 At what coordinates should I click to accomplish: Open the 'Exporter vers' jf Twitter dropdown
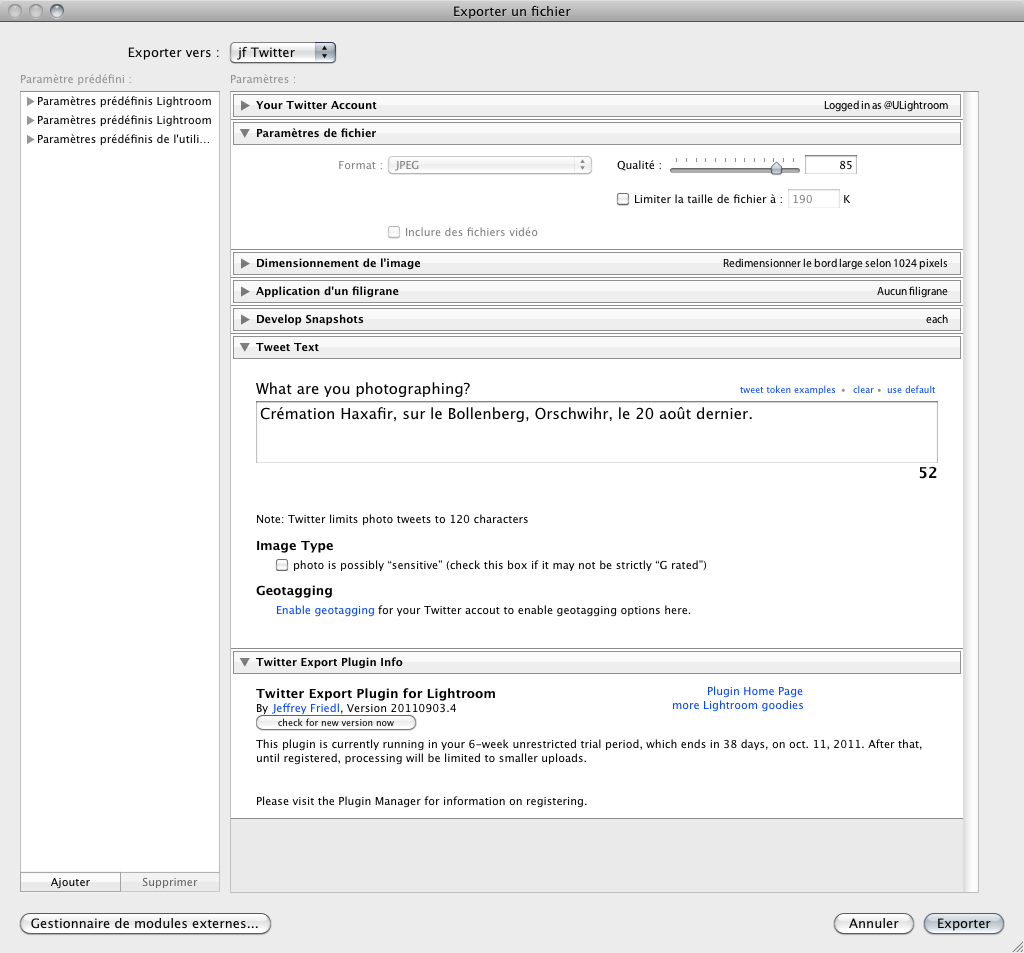pyautogui.click(x=283, y=52)
